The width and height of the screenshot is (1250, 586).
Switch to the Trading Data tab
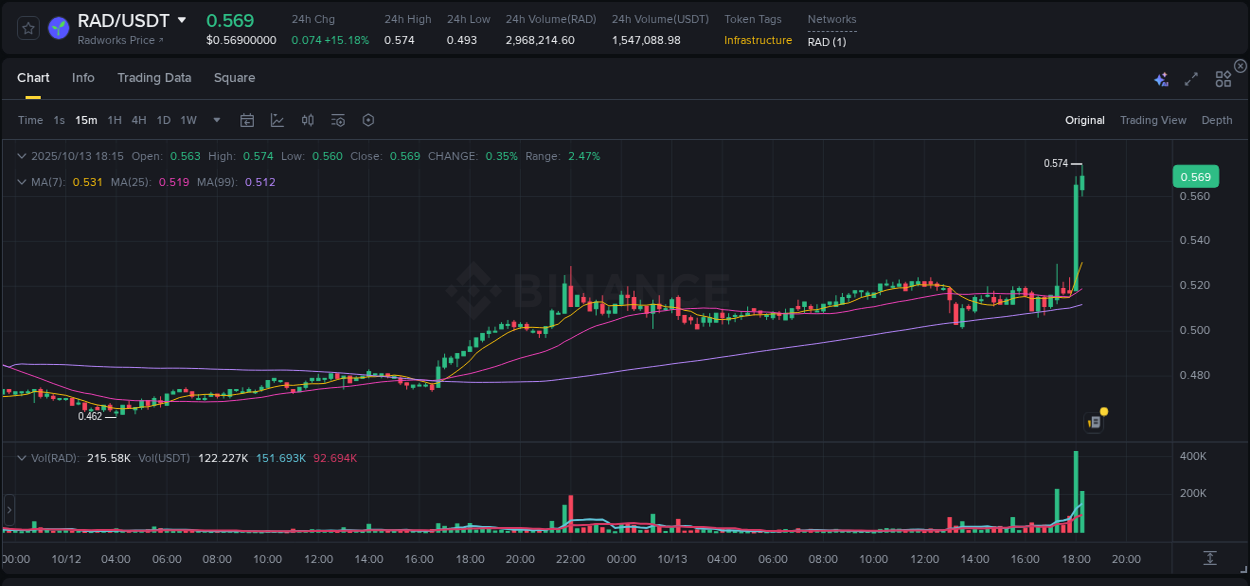coord(154,77)
